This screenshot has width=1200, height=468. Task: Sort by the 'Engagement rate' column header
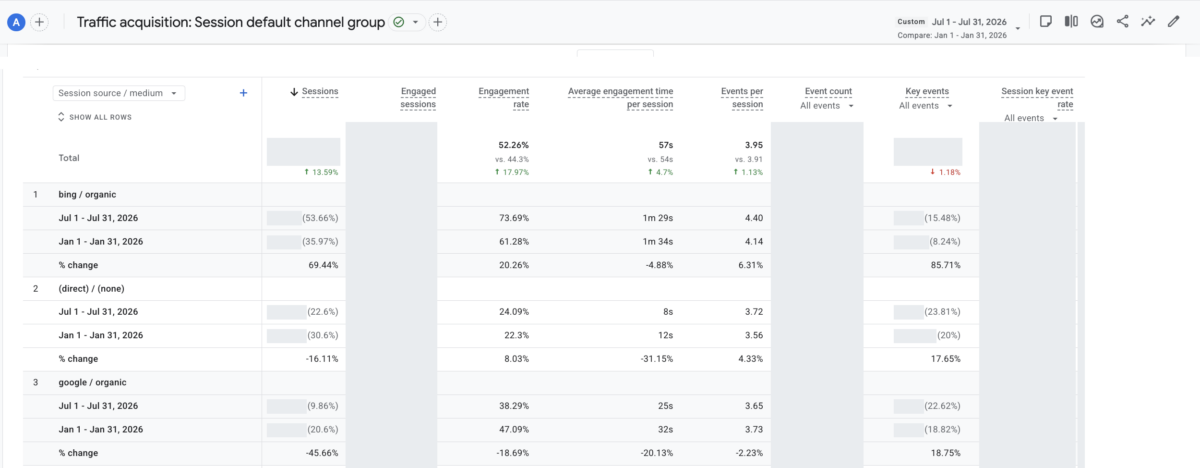pos(503,98)
